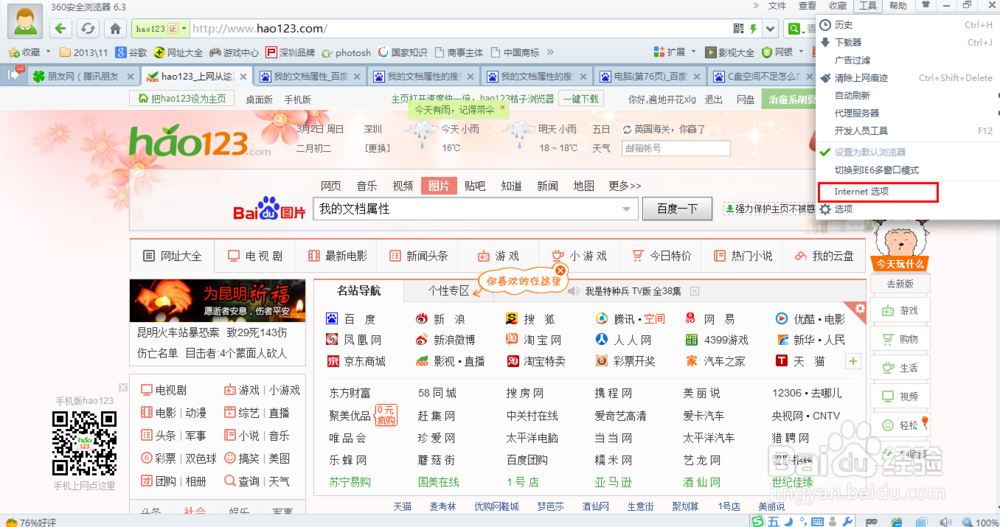Close the weather reminder tooltip

(503, 107)
